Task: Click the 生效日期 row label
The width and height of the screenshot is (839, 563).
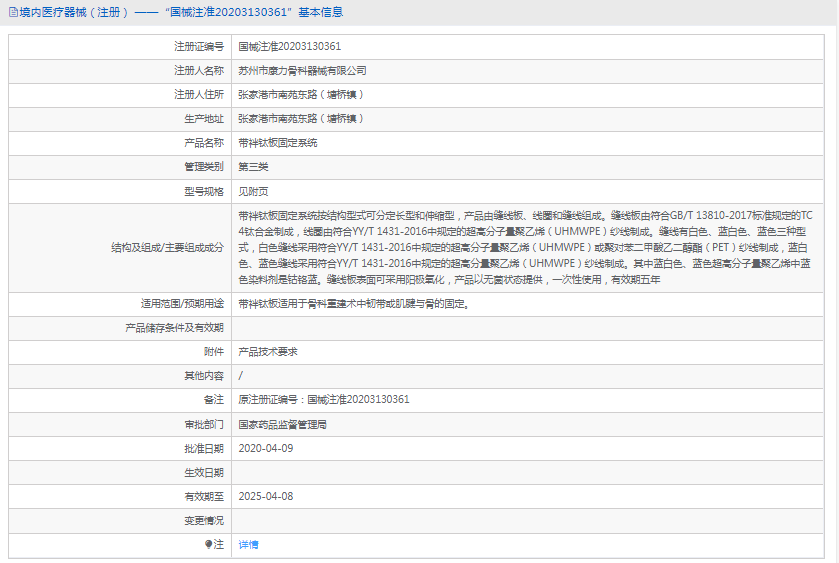Action: click(x=204, y=473)
